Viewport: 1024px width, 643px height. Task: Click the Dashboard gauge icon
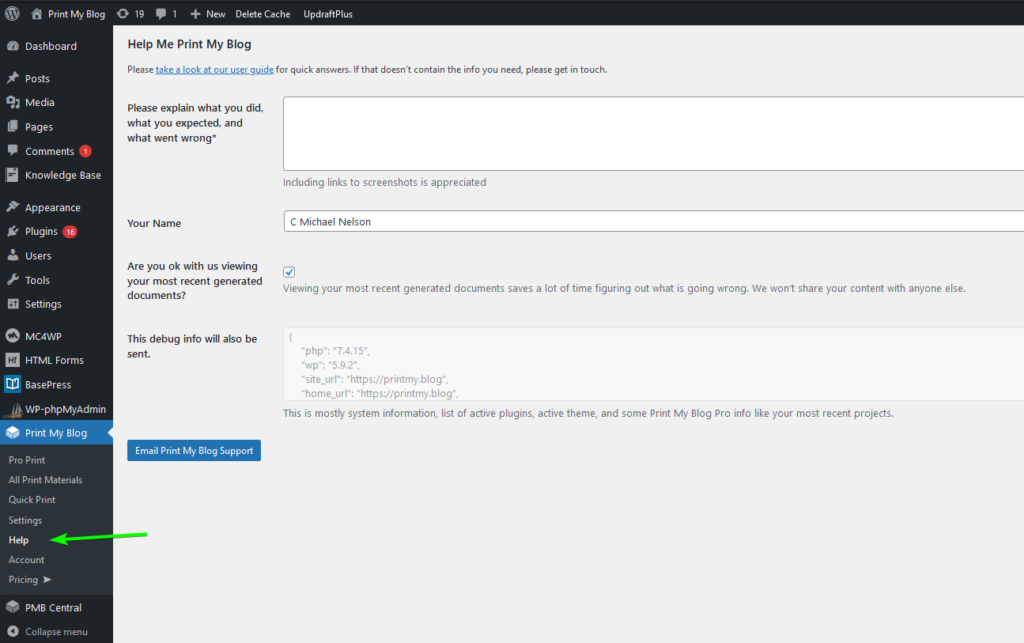coord(12,46)
